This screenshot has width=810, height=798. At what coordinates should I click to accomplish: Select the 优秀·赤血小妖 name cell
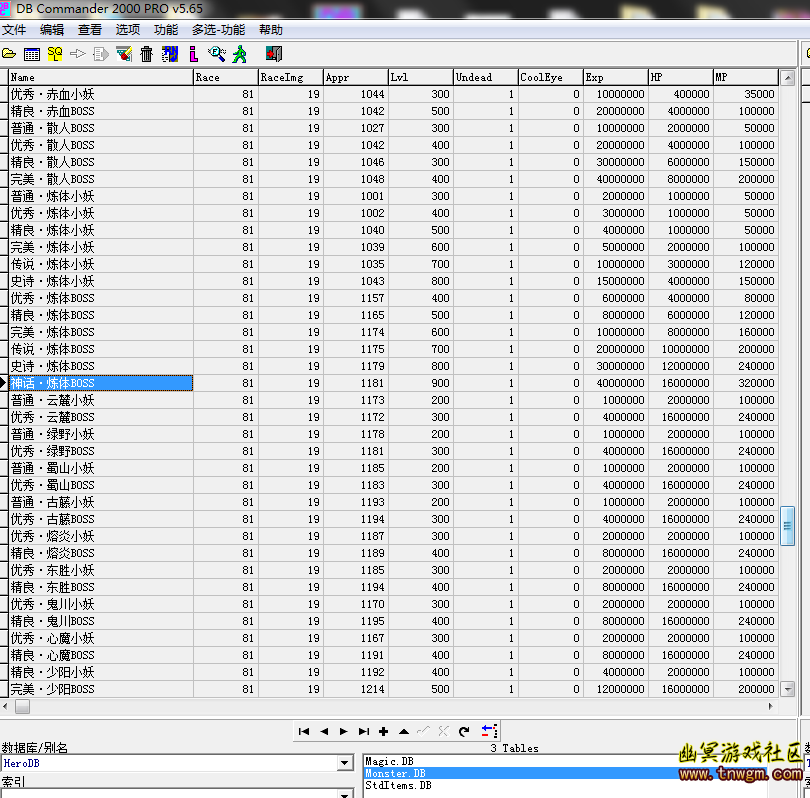(x=101, y=94)
